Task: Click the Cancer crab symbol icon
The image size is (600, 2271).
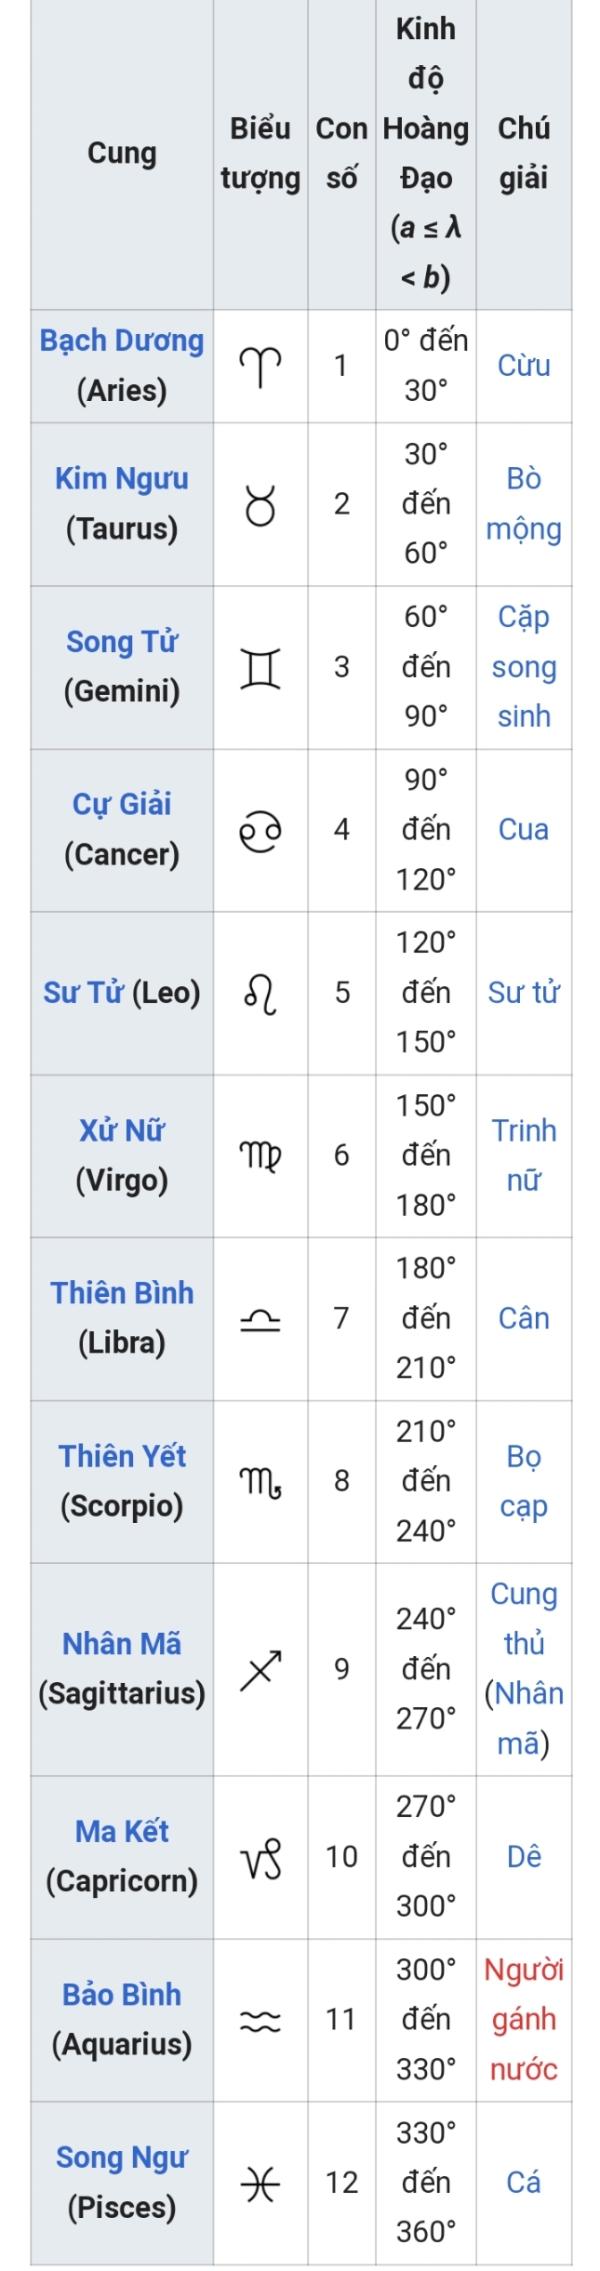Action: point(260,830)
